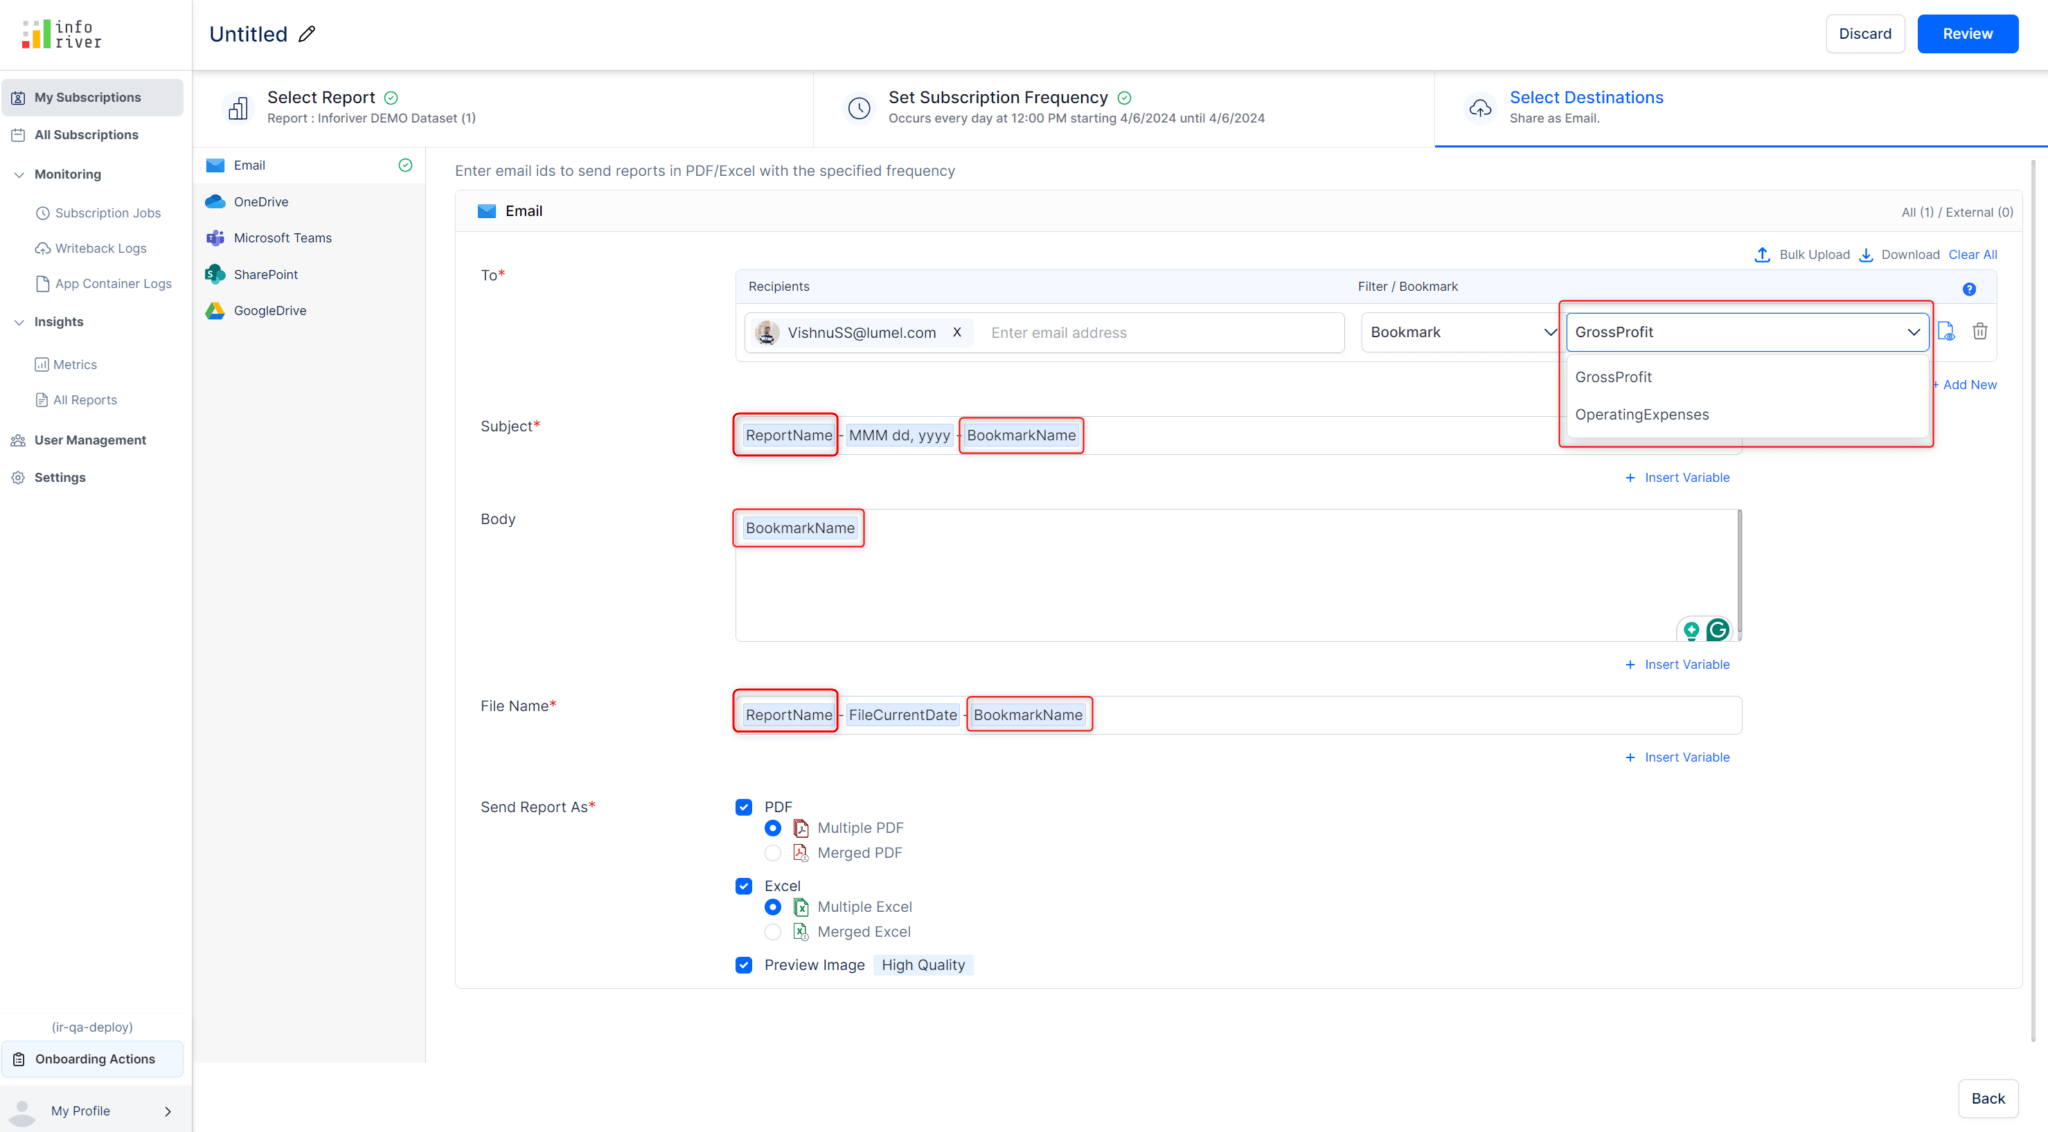This screenshot has width=2048, height=1132.
Task: Remove VishnuSS@lumel.com with the X
Action: pos(957,332)
